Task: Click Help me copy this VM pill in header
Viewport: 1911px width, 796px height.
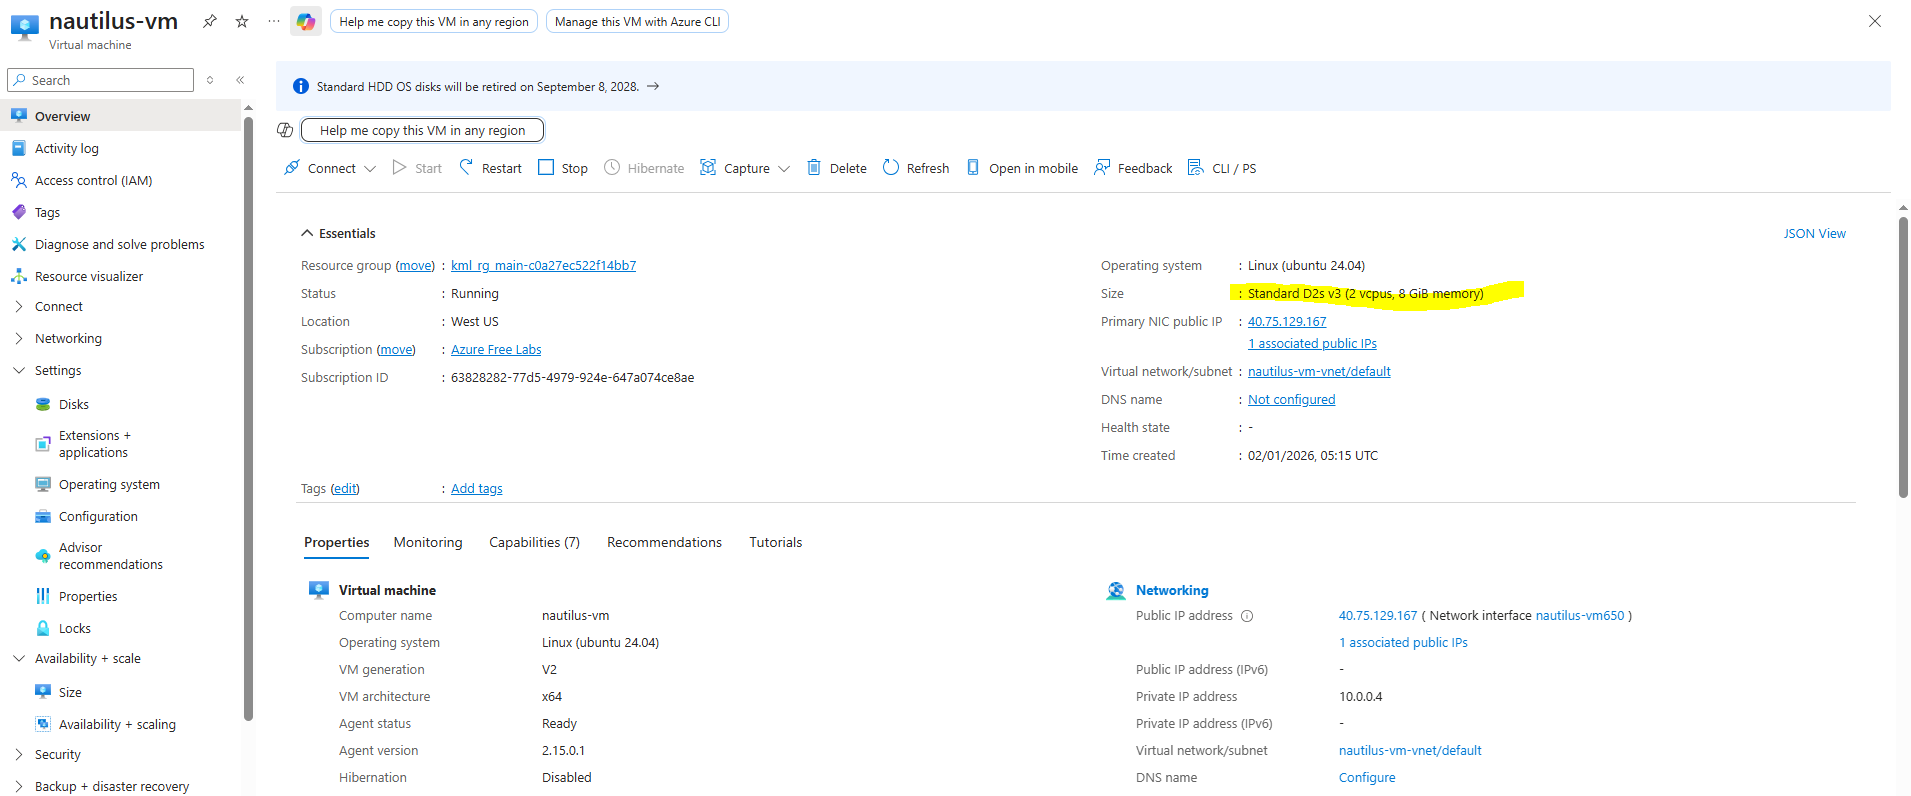Action: [434, 21]
